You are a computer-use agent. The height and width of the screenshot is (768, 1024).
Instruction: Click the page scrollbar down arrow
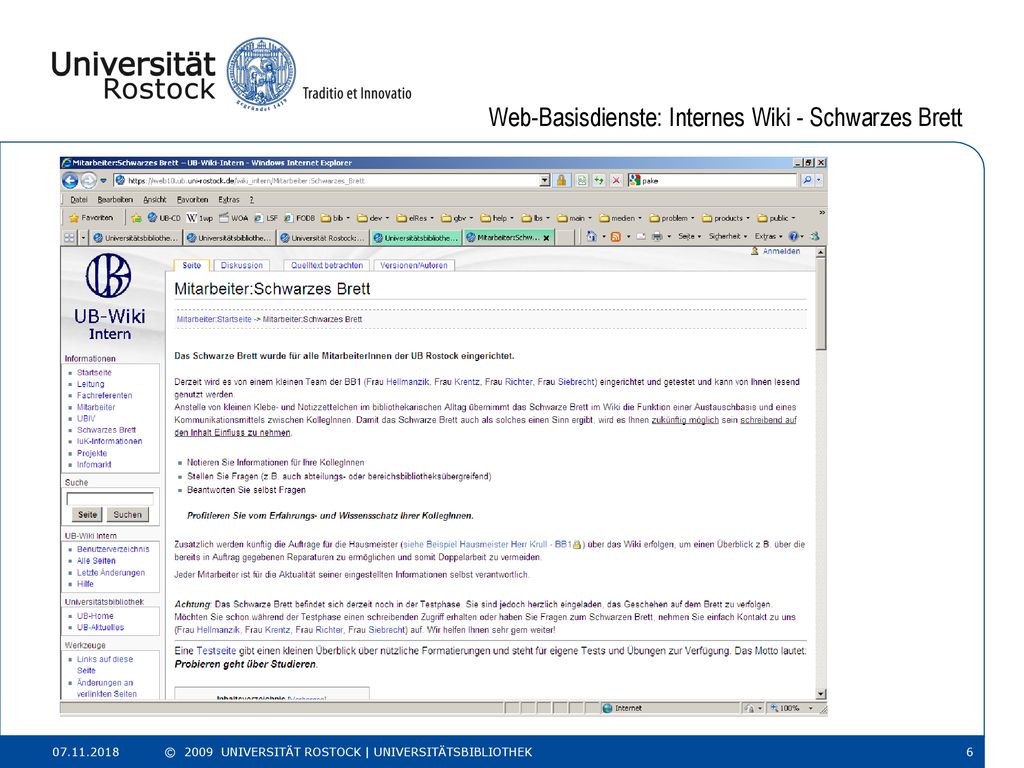click(x=821, y=694)
